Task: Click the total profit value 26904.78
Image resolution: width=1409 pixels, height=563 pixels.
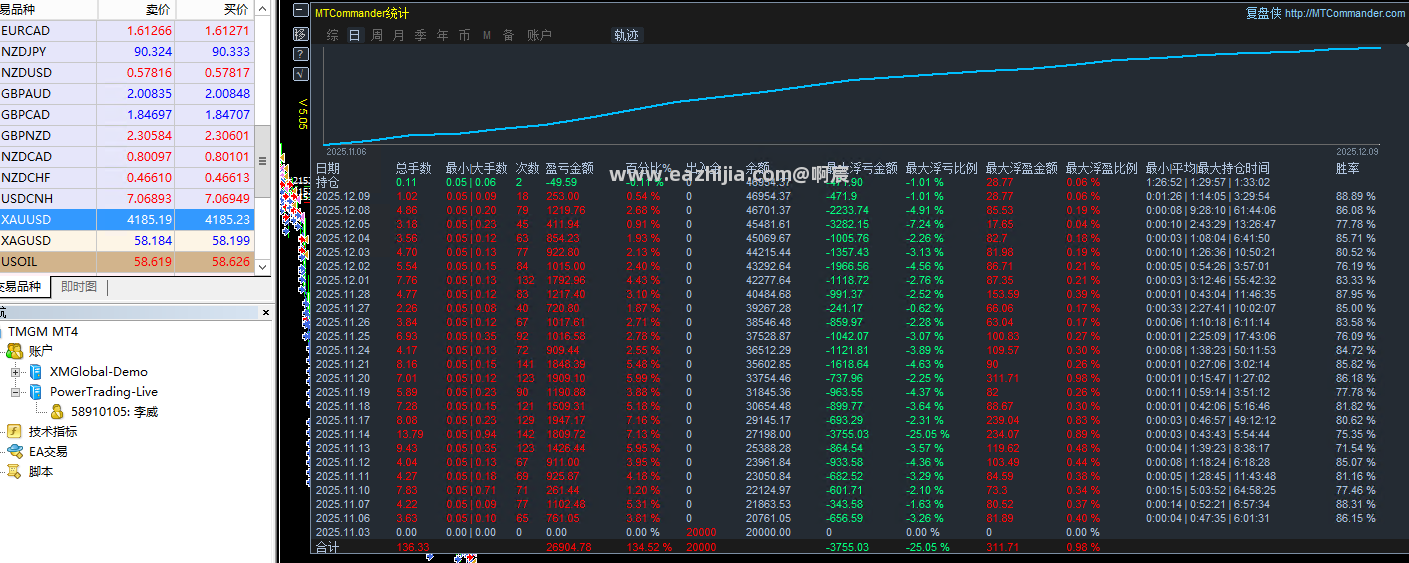Action: pyautogui.click(x=568, y=548)
